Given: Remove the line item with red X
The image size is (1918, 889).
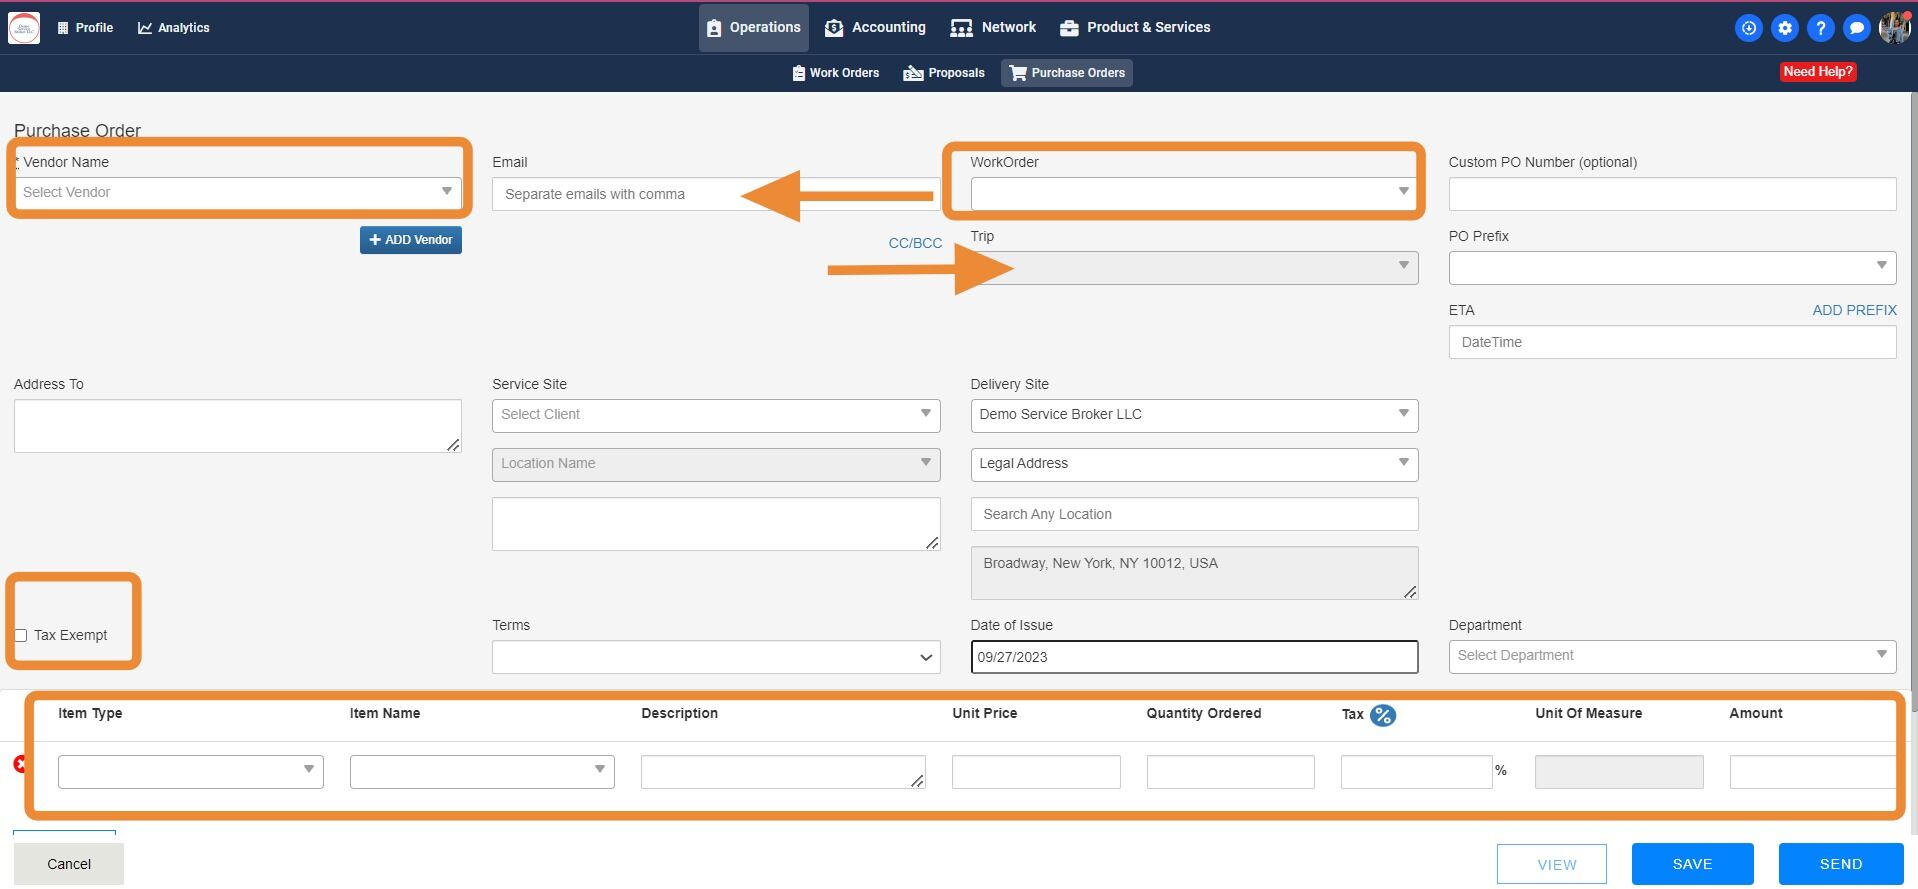Looking at the screenshot, I should click(x=21, y=764).
